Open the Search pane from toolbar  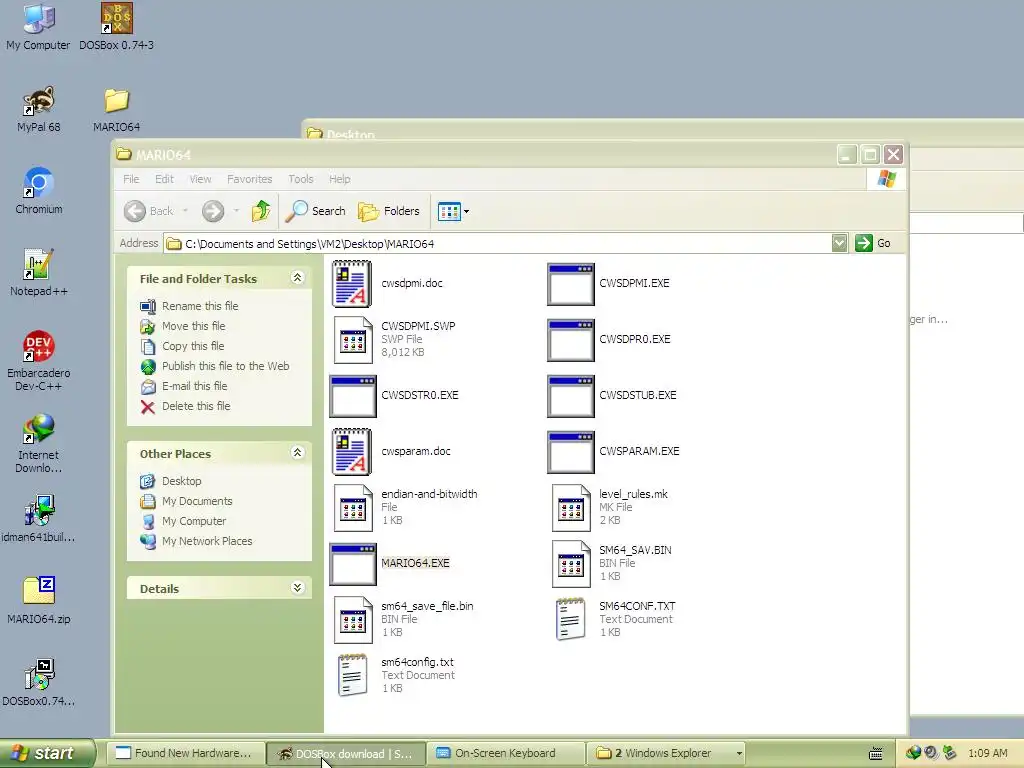(x=315, y=211)
